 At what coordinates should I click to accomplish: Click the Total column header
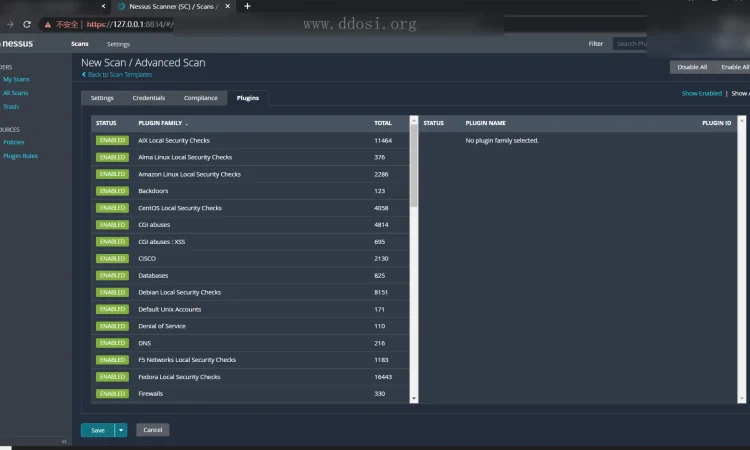pos(383,123)
